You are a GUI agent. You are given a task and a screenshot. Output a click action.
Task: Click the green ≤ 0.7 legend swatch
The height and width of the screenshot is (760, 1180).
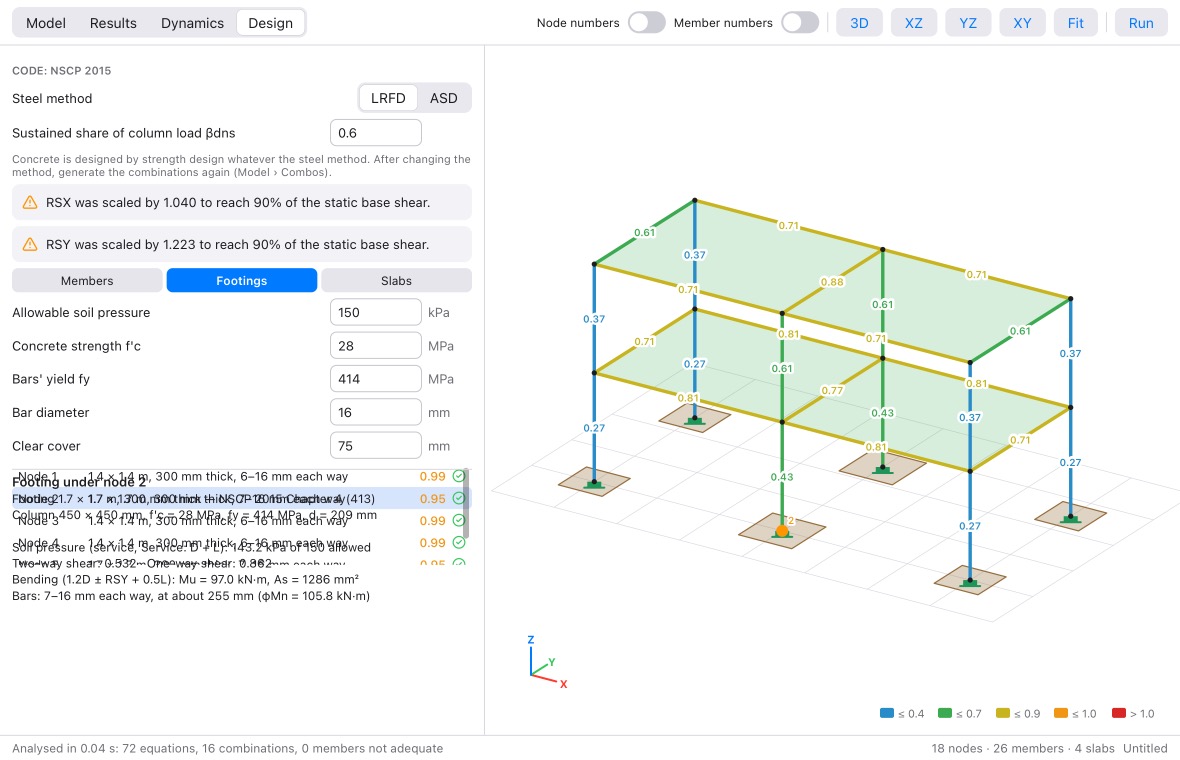coord(944,713)
